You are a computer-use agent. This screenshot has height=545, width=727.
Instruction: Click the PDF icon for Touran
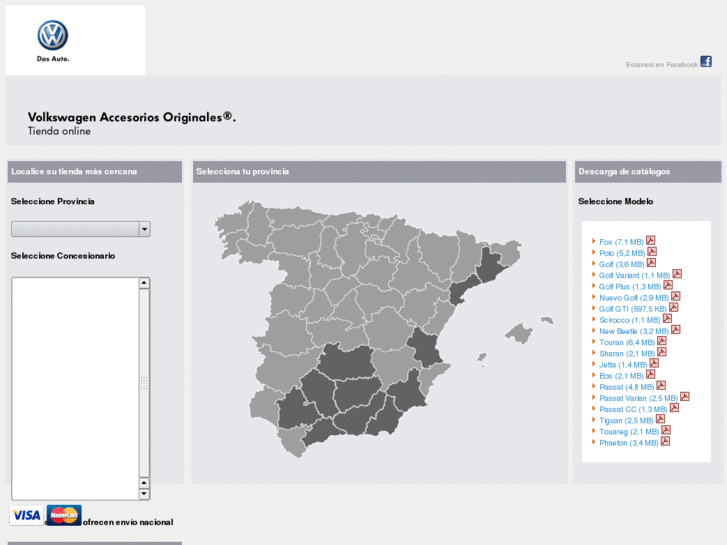[662, 340]
